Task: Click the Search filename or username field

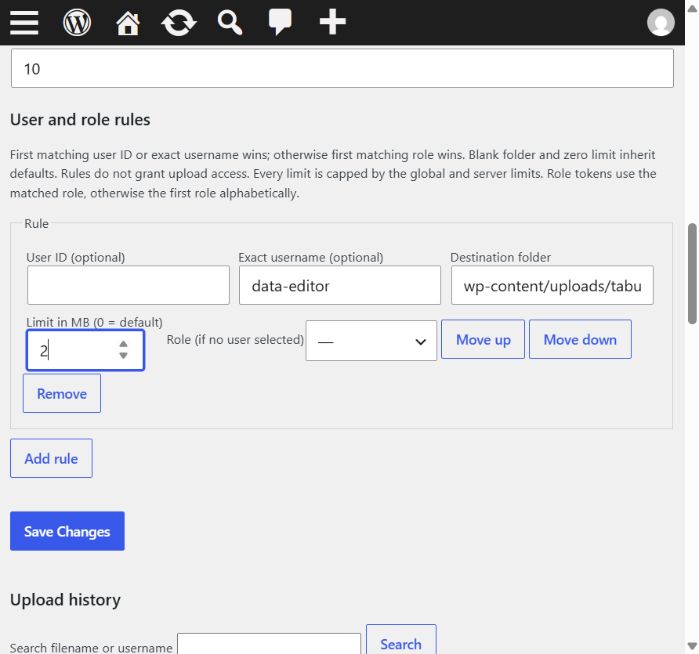Action: pos(269,644)
